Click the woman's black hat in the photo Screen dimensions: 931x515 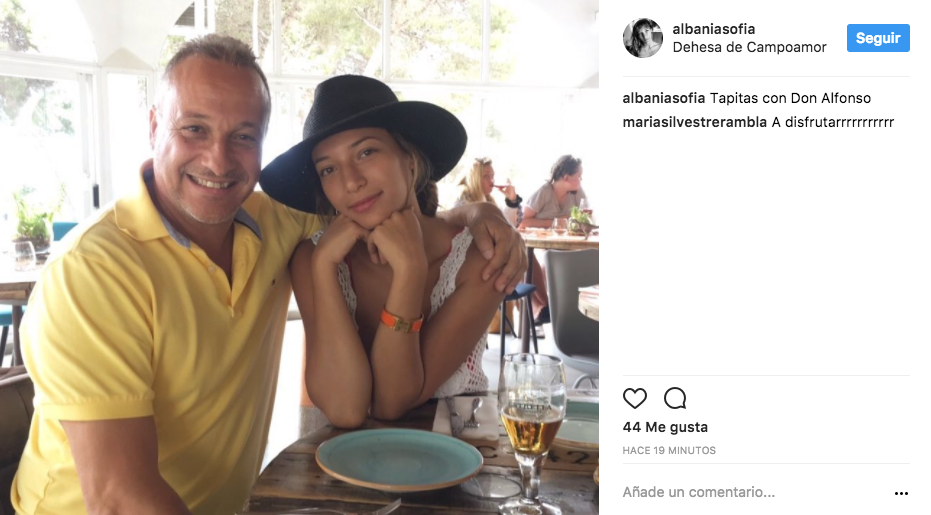pos(363,139)
